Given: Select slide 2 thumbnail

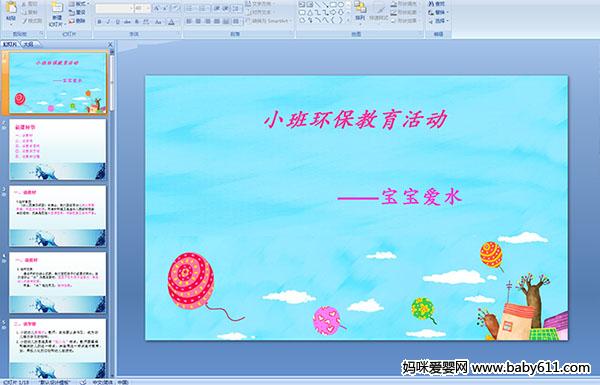Looking at the screenshot, I should pyautogui.click(x=58, y=150).
